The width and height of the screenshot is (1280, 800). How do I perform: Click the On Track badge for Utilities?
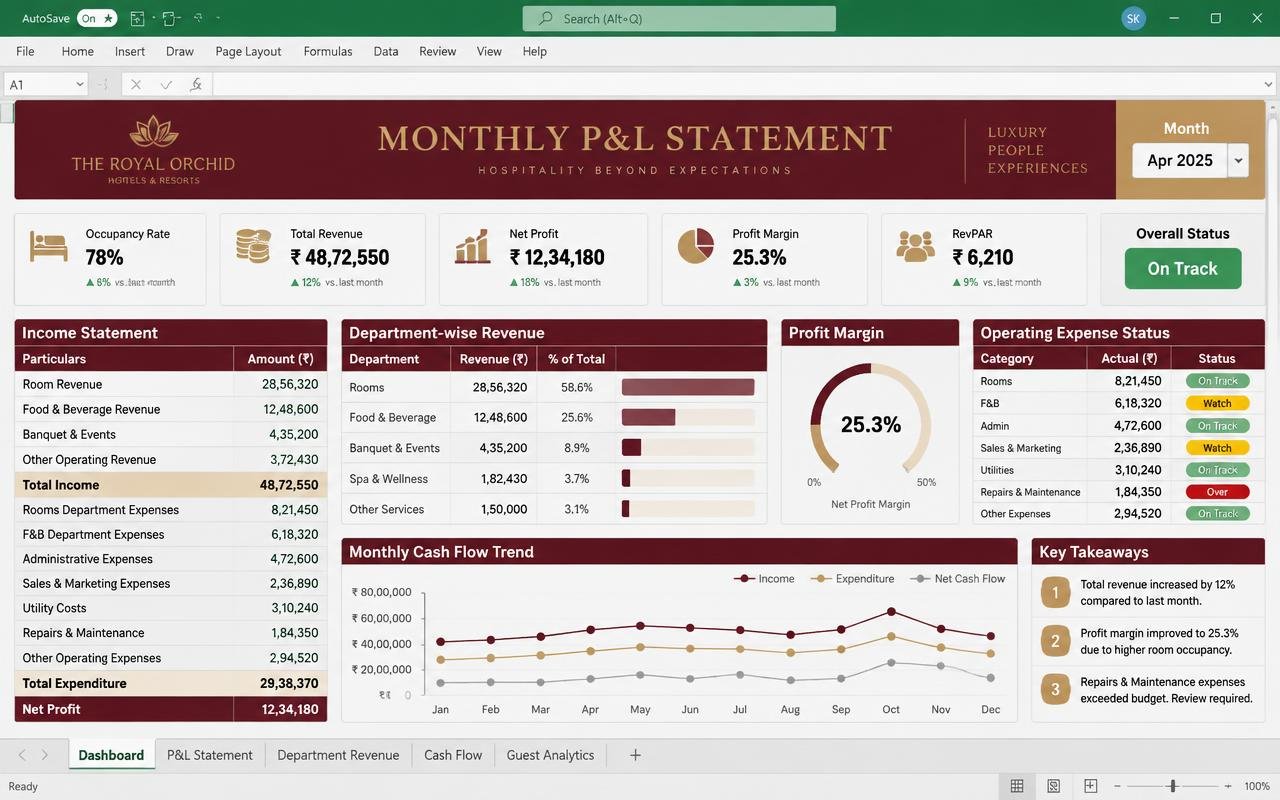pos(1217,470)
